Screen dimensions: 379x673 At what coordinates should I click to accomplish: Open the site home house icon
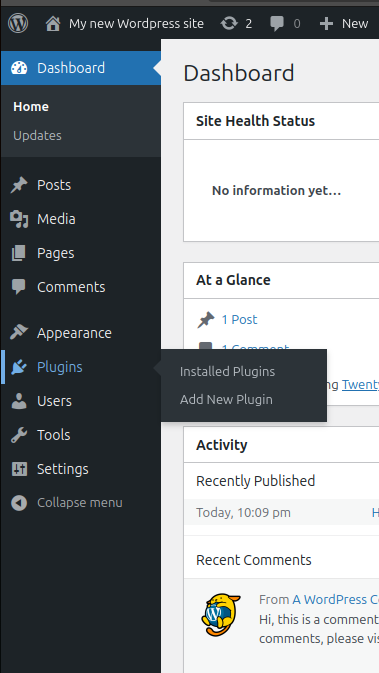pos(53,23)
